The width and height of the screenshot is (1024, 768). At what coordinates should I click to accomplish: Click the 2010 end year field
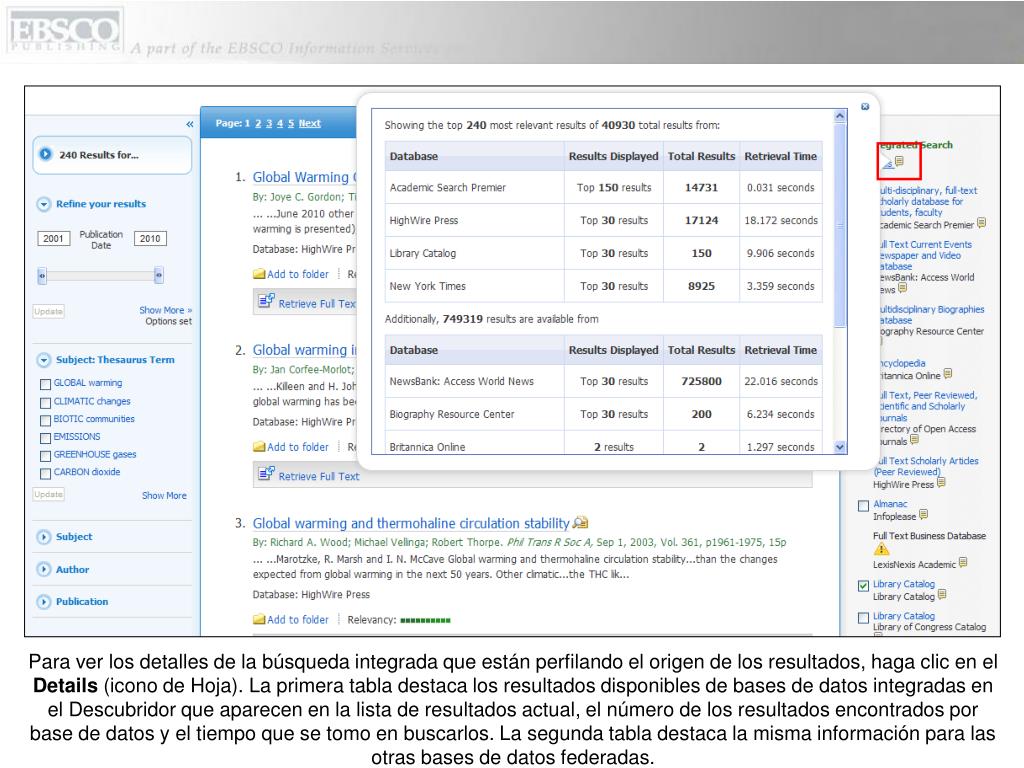click(x=150, y=238)
